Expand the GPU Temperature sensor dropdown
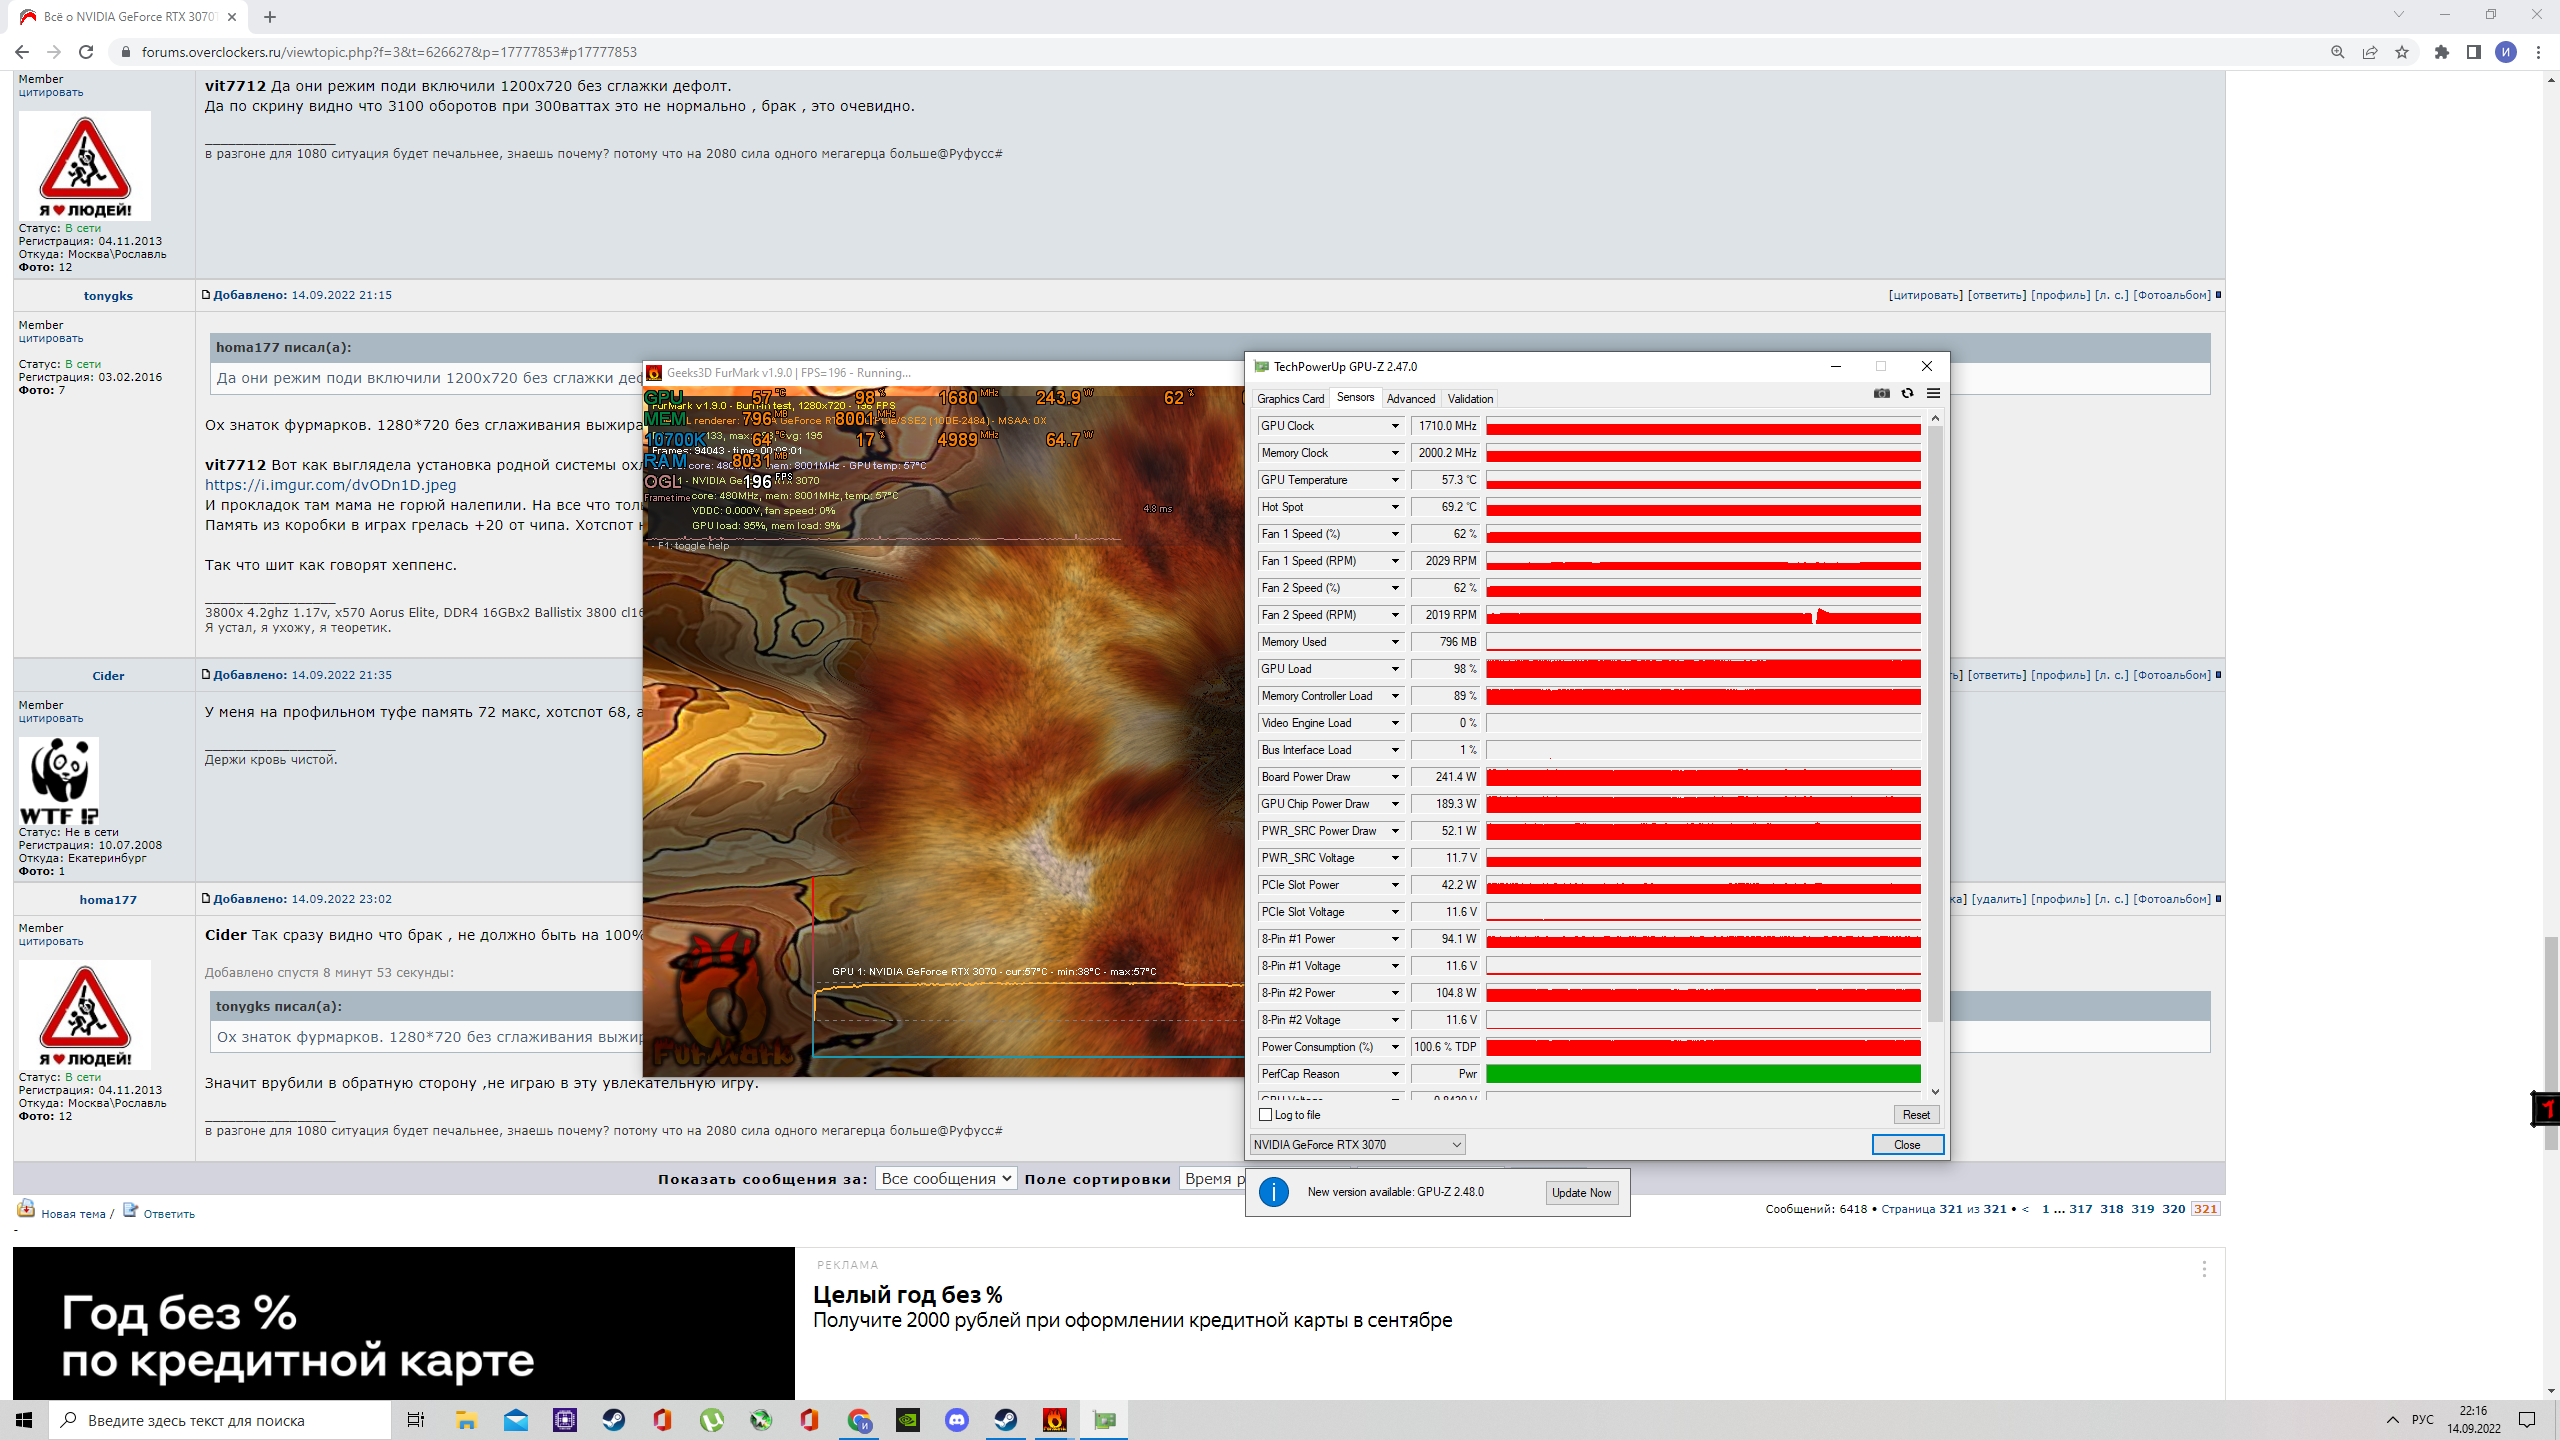 pyautogui.click(x=1395, y=480)
